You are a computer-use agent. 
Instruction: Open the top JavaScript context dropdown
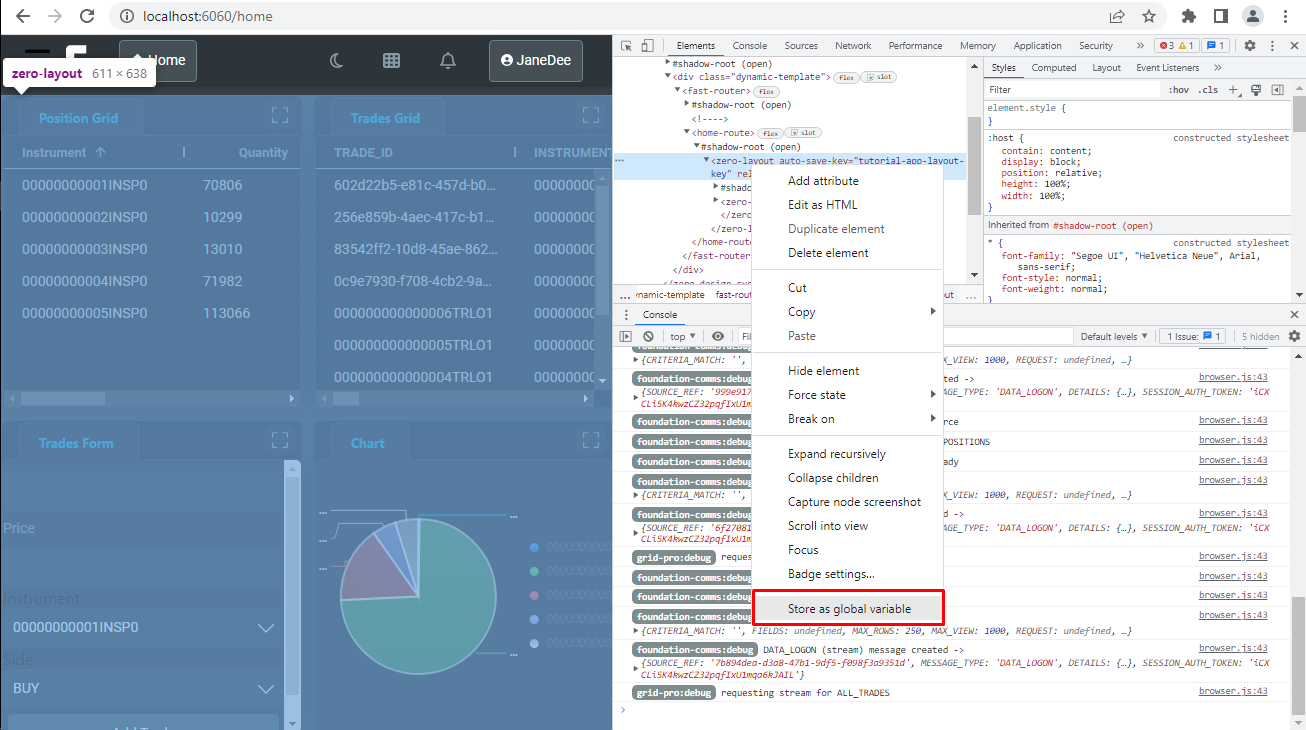point(685,336)
